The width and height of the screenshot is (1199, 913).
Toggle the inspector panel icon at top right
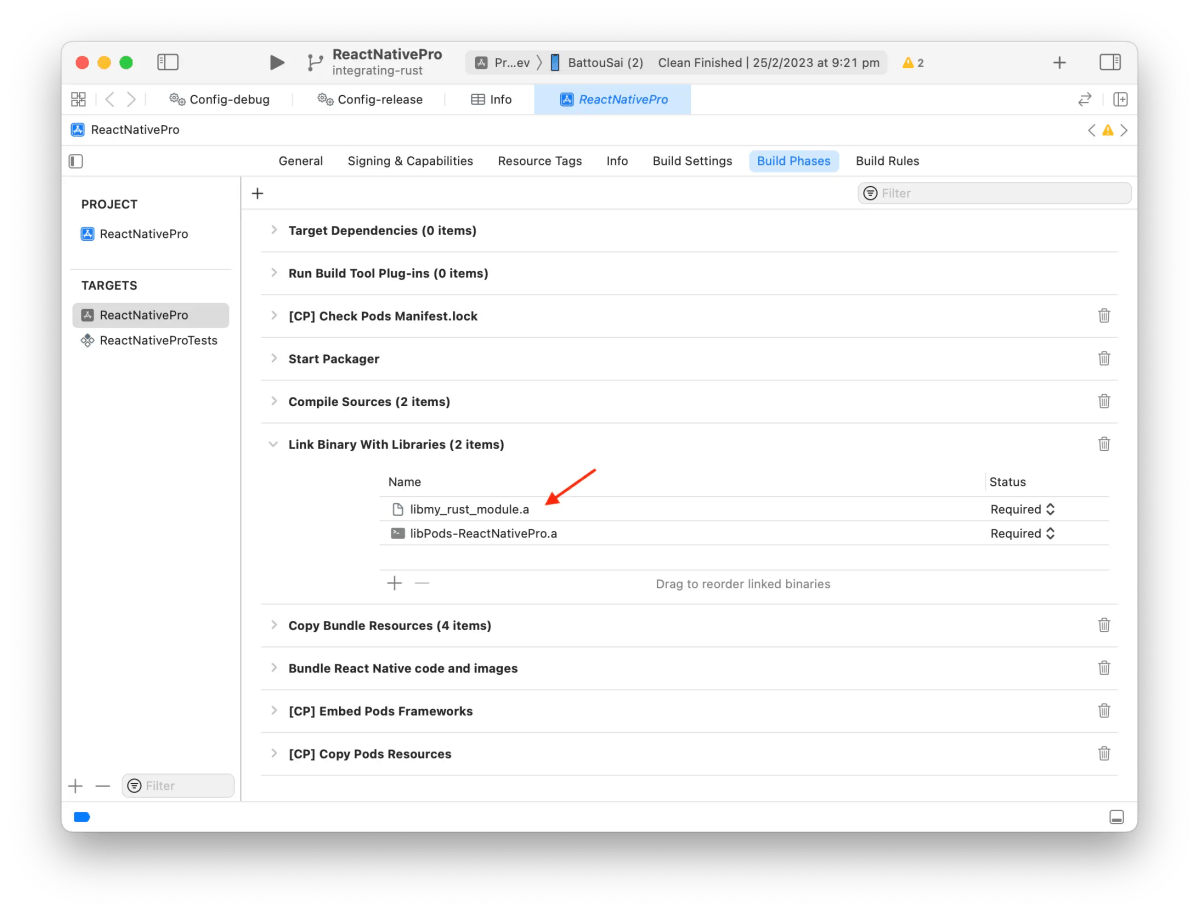[x=1110, y=62]
